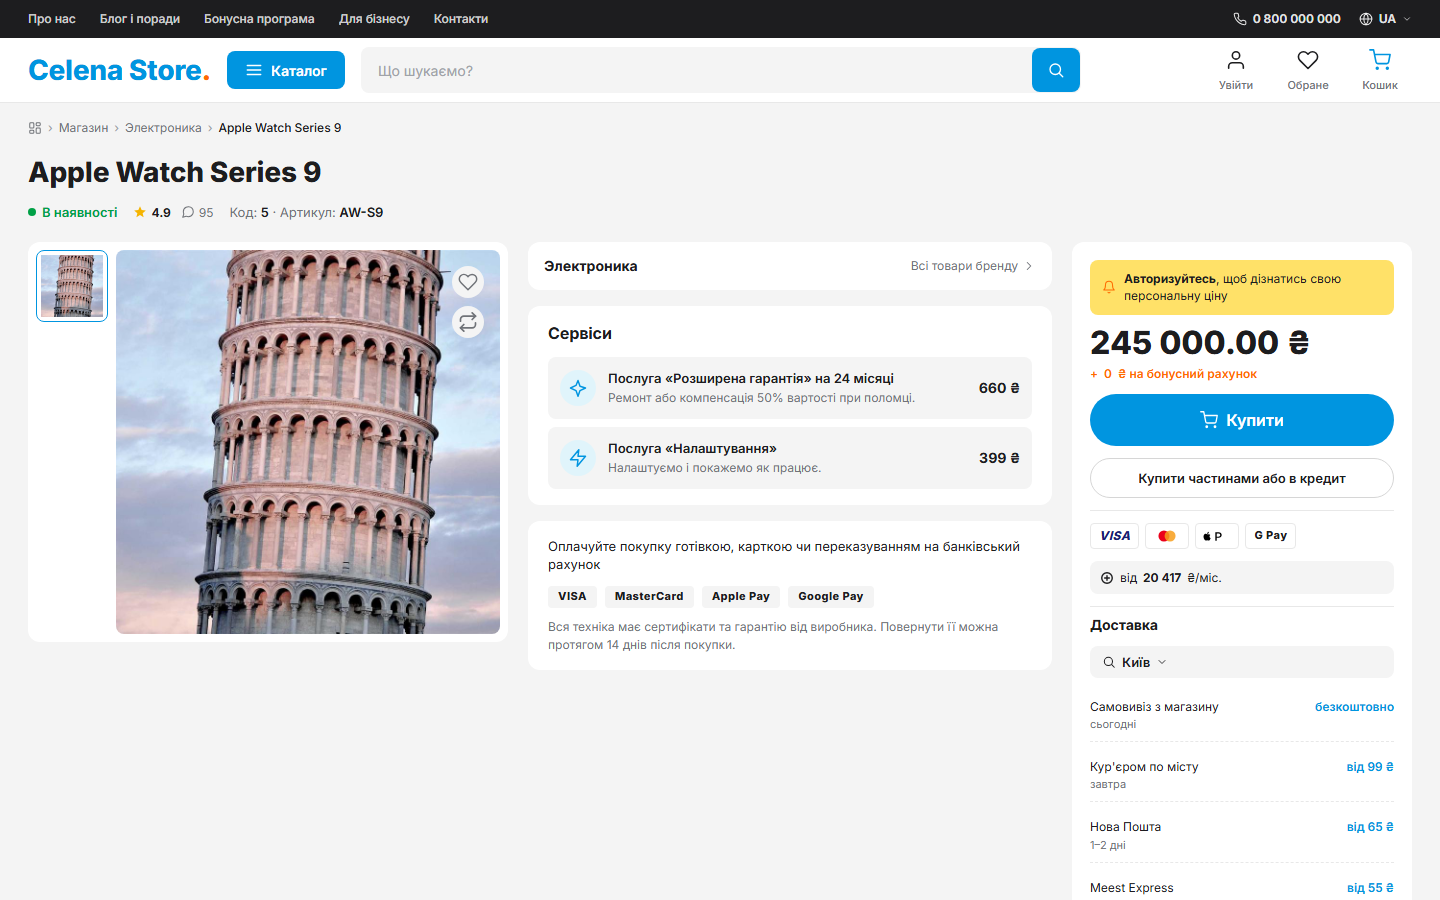Viewport: 1440px width, 900px height.
Task: Open the UA language selector
Action: (1385, 19)
